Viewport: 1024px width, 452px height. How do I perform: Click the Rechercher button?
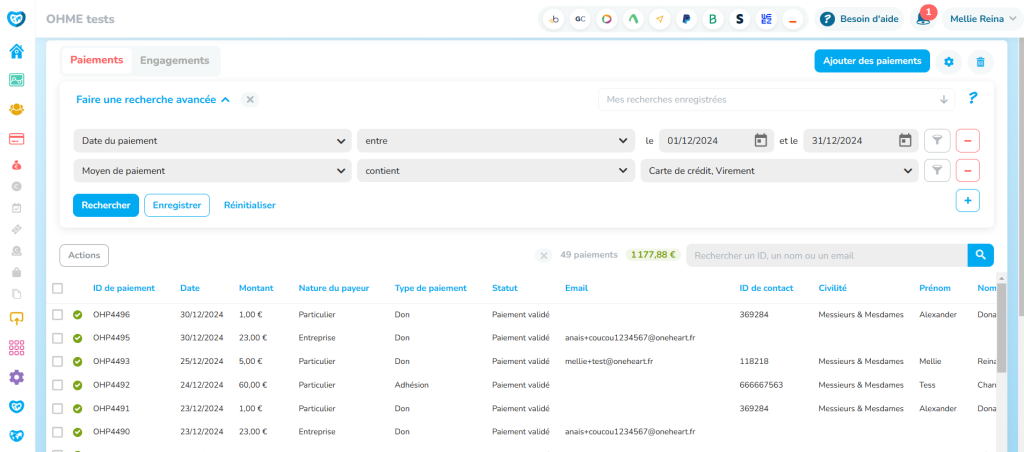(x=105, y=205)
